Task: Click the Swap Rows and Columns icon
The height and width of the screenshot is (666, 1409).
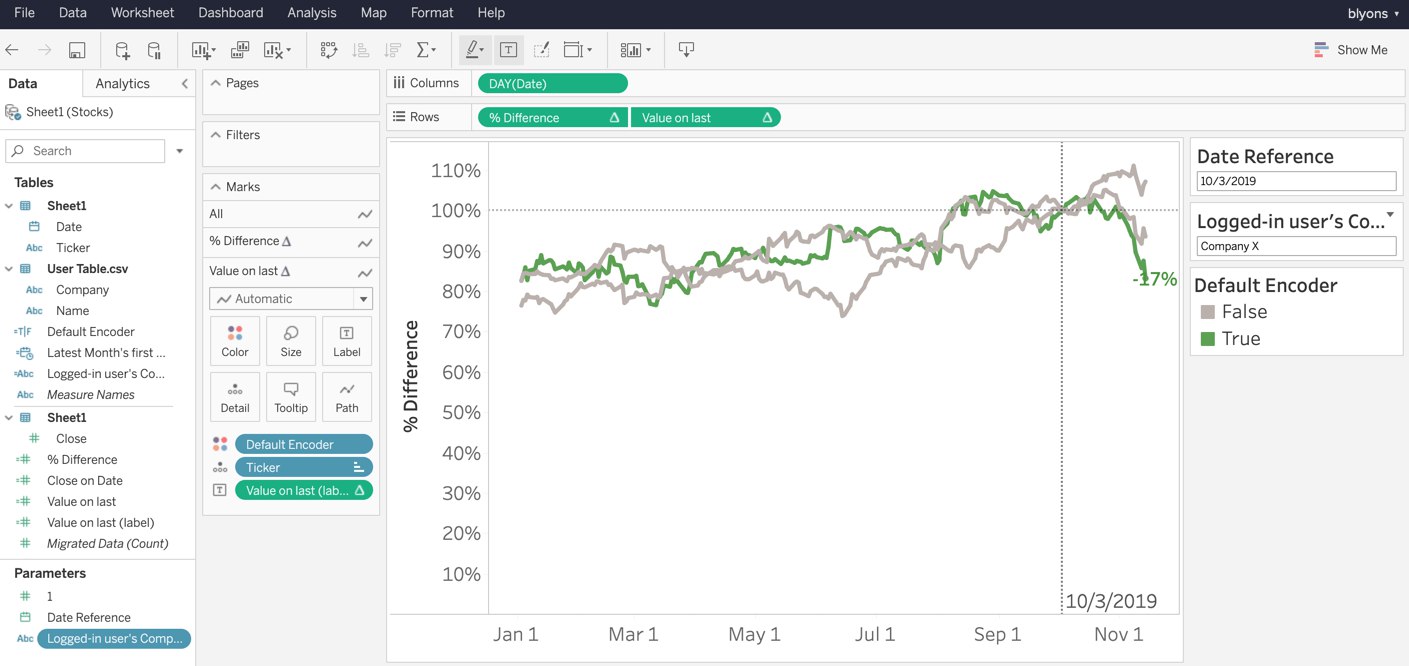Action: tap(328, 50)
